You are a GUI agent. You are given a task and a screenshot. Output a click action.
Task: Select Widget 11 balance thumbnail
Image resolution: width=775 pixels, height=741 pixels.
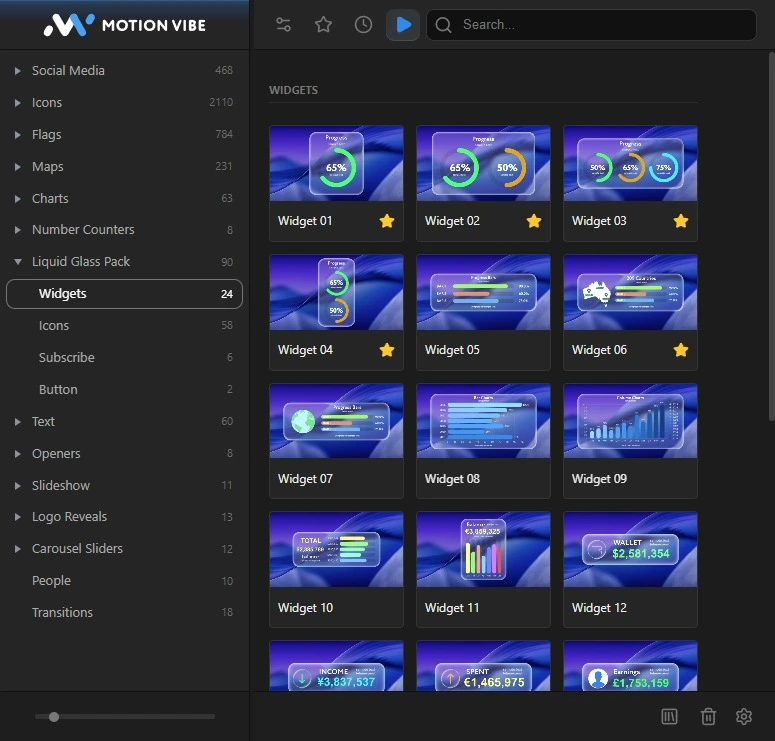point(483,550)
